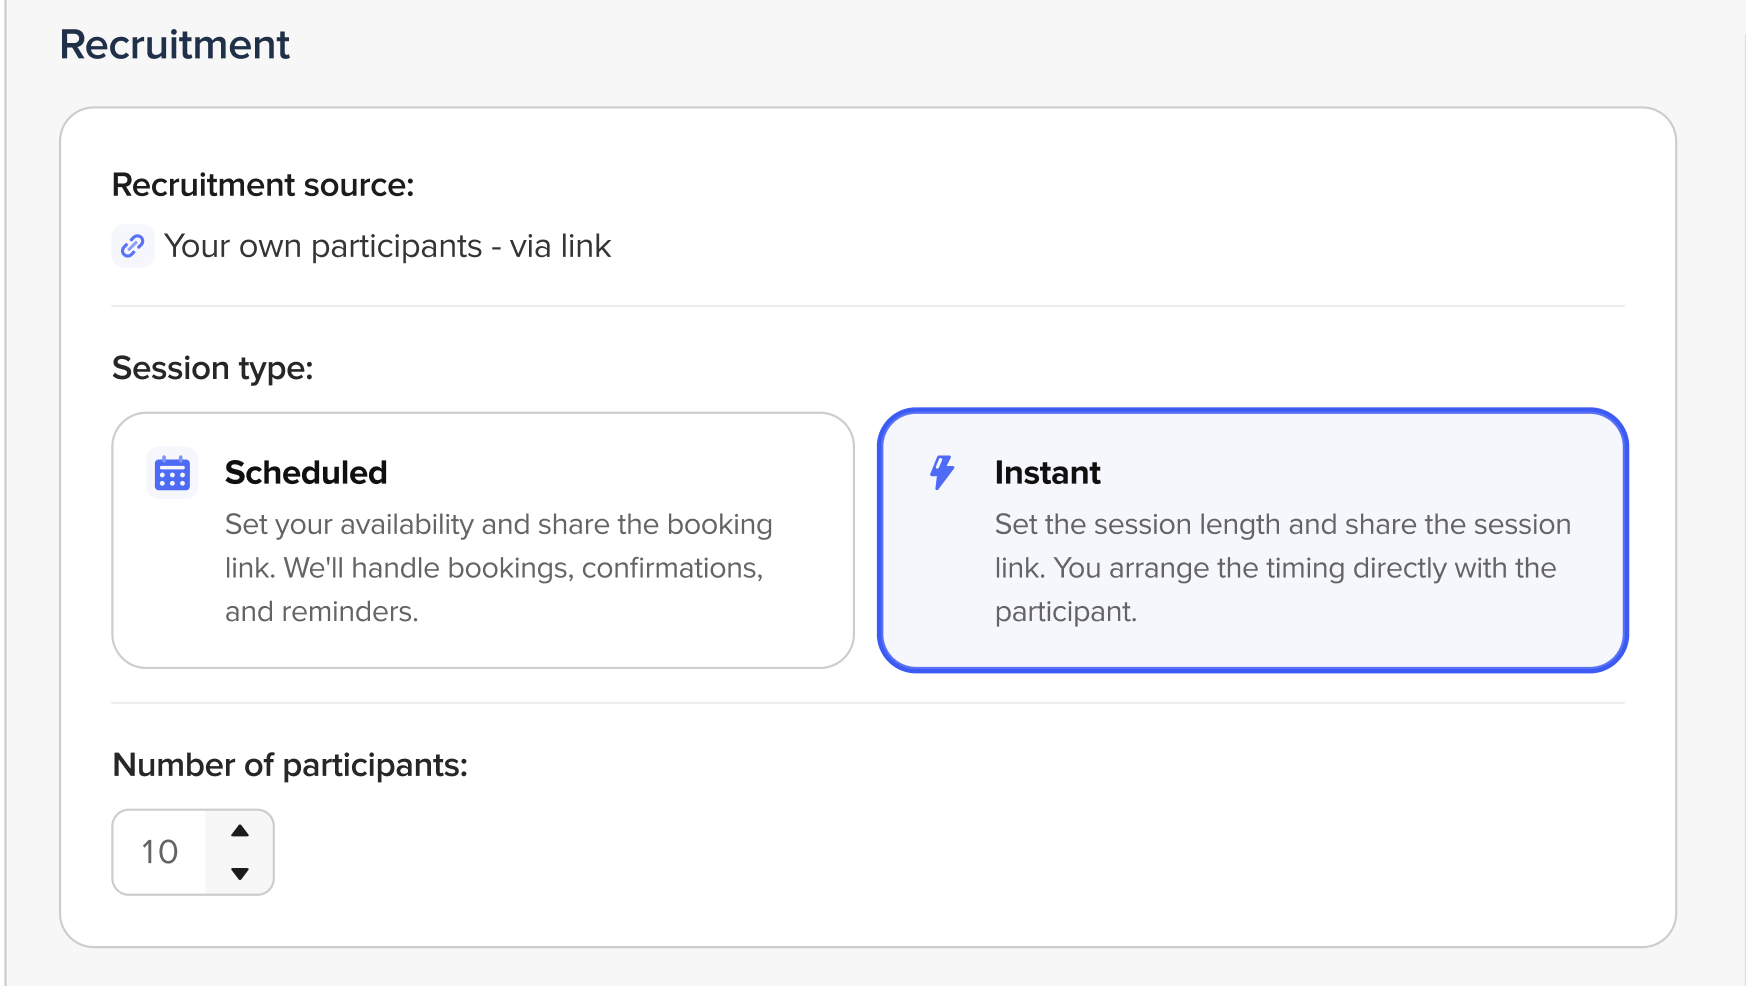Click the bold Scheduled title text
1746x986 pixels.
pyautogui.click(x=306, y=472)
